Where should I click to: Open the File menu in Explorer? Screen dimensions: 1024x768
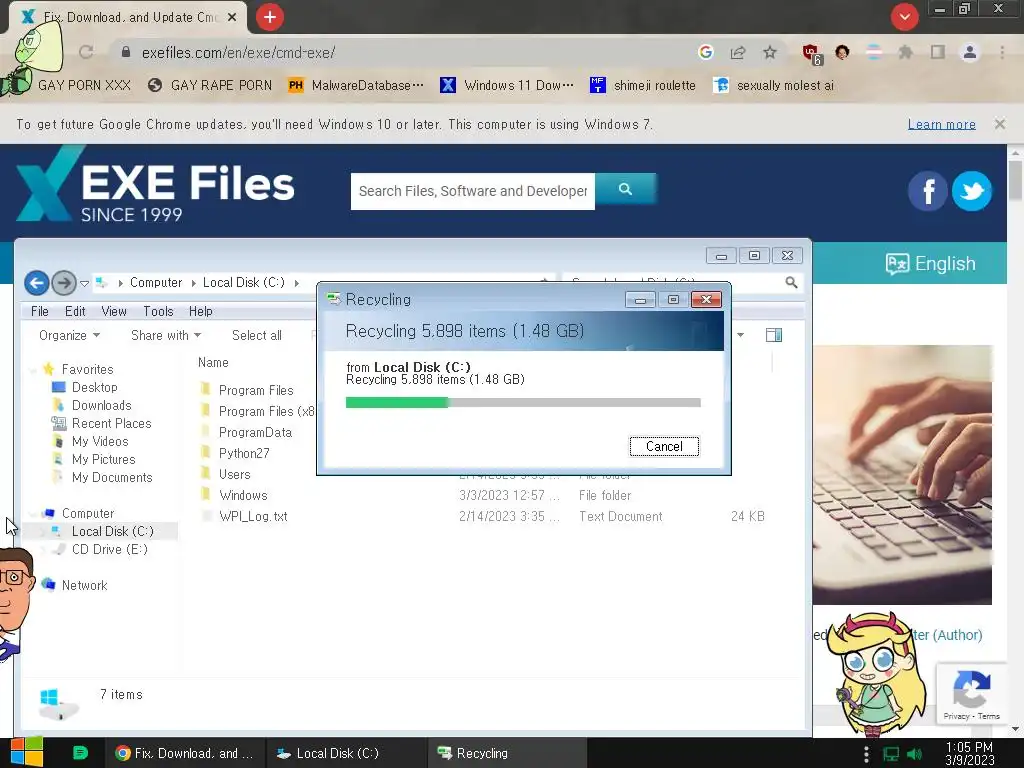[x=40, y=312]
